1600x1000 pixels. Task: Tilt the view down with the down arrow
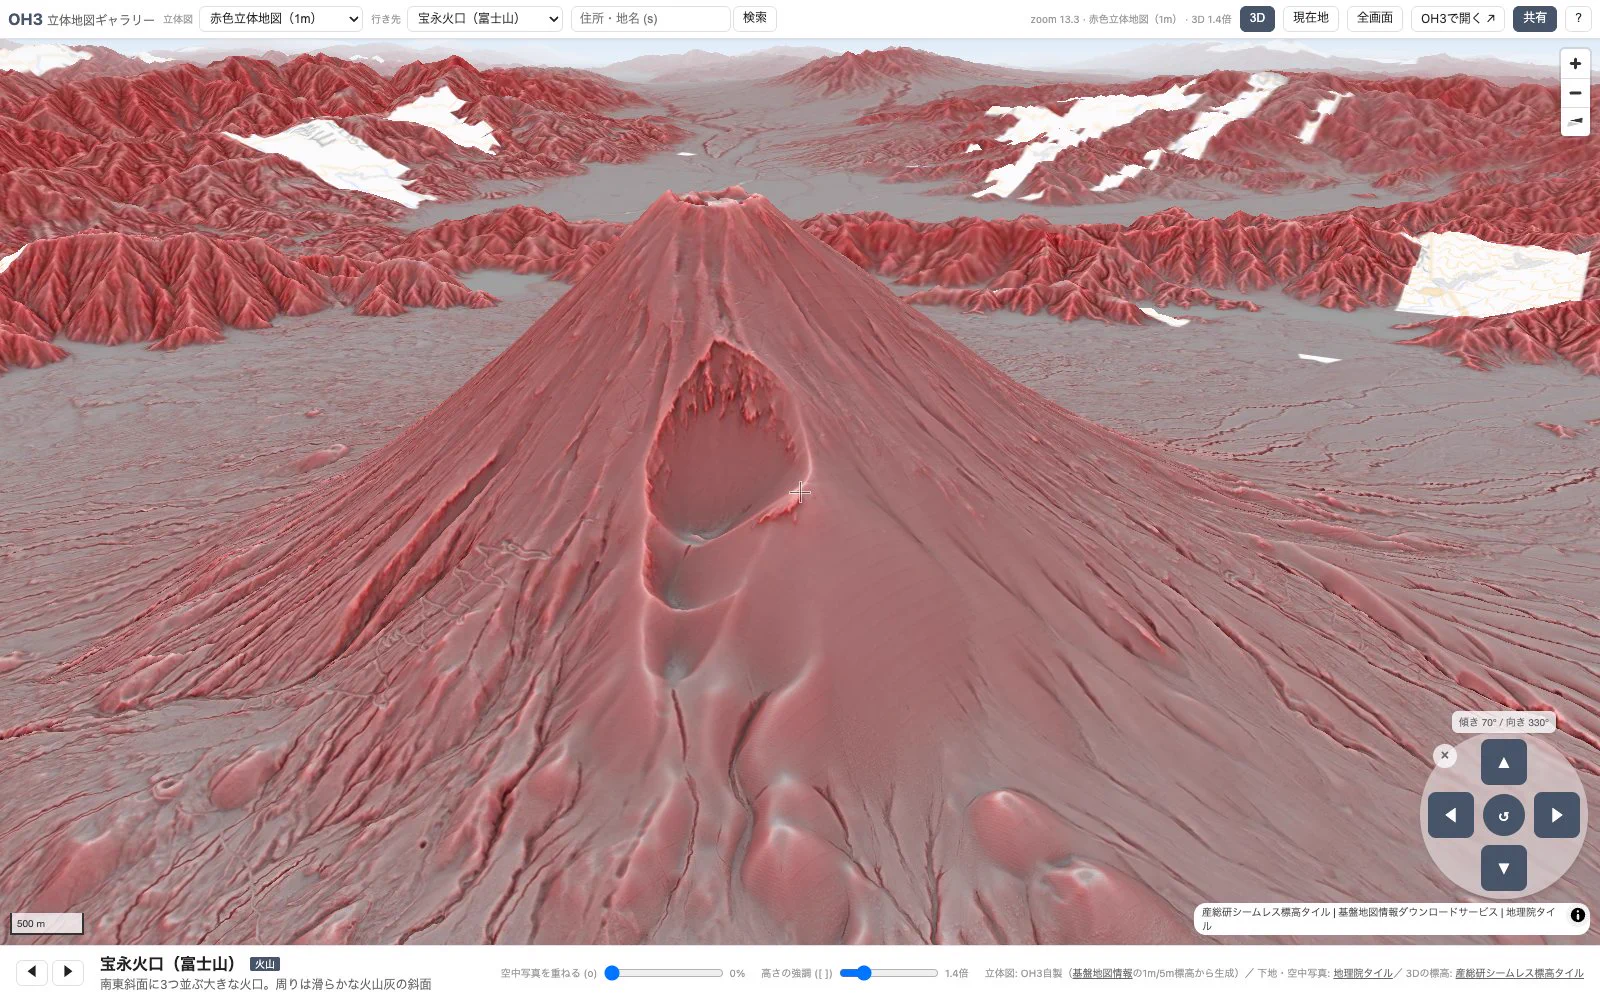(x=1503, y=868)
